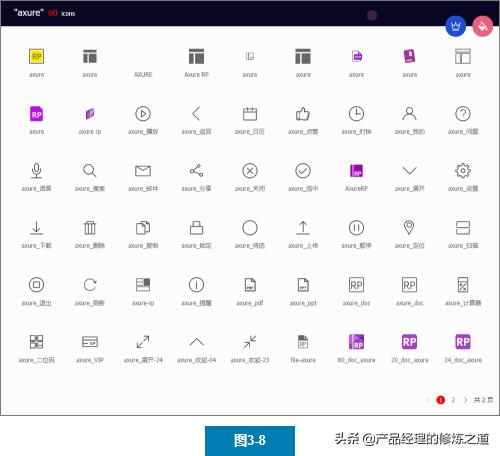The height and width of the screenshot is (456, 500).
Task: Pick the QR code icon
Action: 37,342
